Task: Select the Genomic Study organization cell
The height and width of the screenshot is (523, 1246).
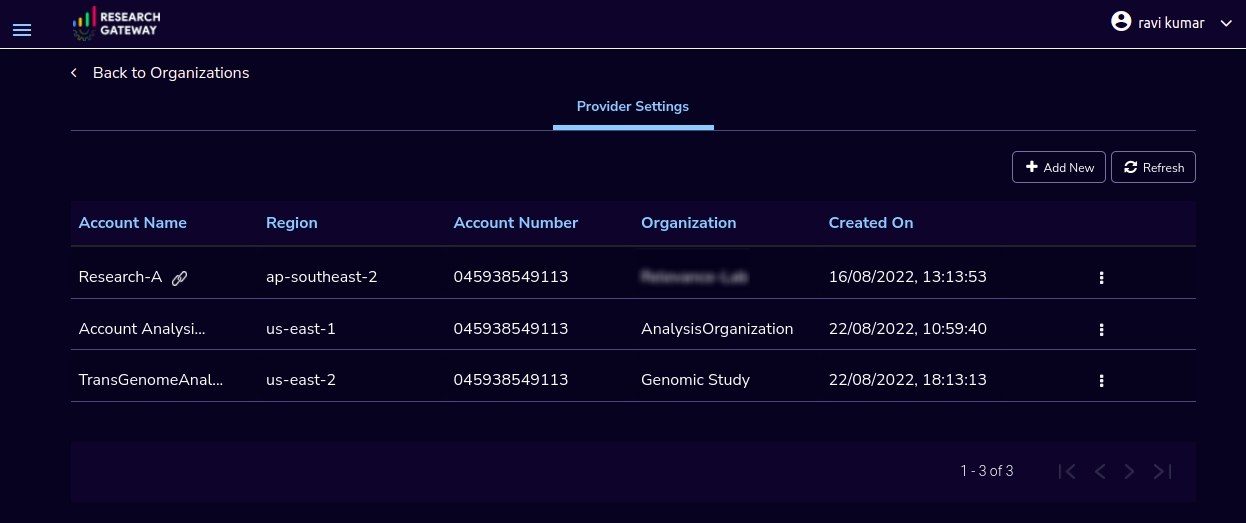Action: pyautogui.click(x=695, y=380)
